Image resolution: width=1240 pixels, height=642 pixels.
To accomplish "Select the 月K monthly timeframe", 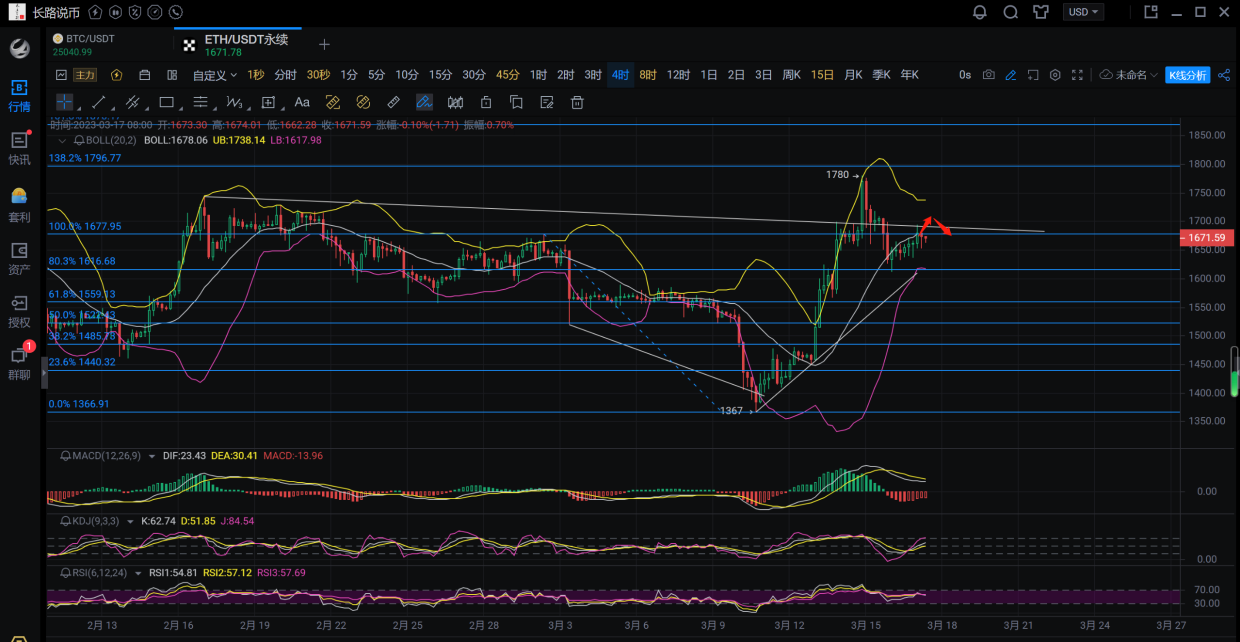I will coord(853,75).
